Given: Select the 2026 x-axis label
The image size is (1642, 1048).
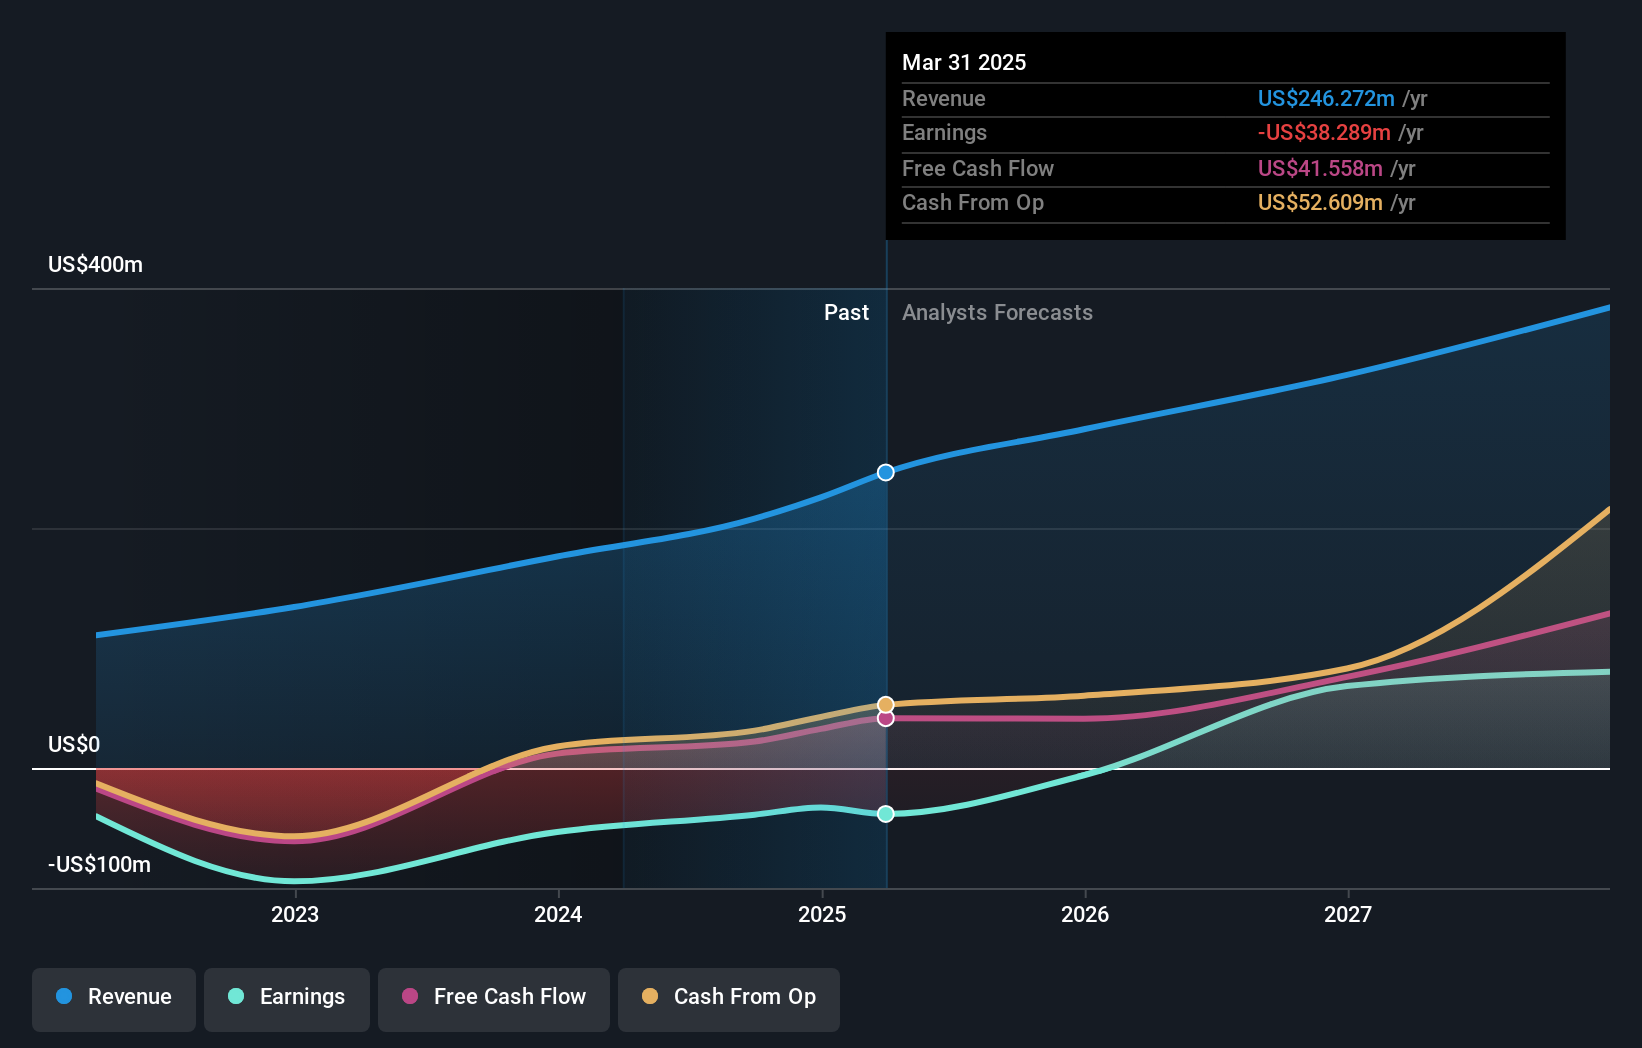Looking at the screenshot, I should tap(1085, 914).
